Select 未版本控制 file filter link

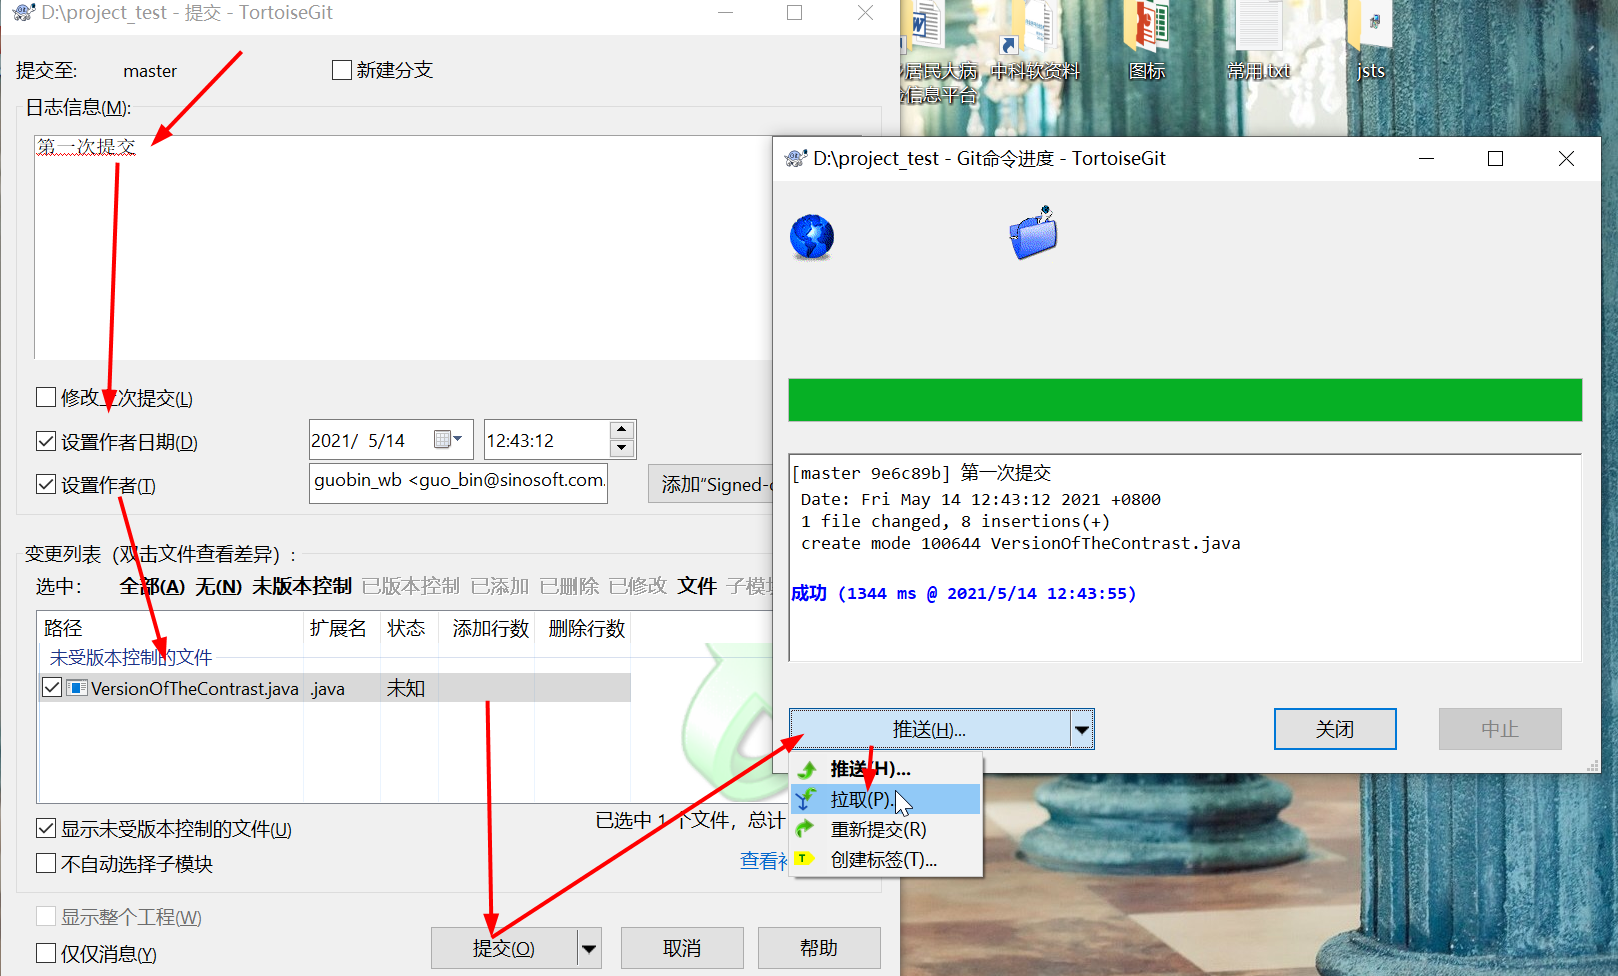[x=302, y=586]
